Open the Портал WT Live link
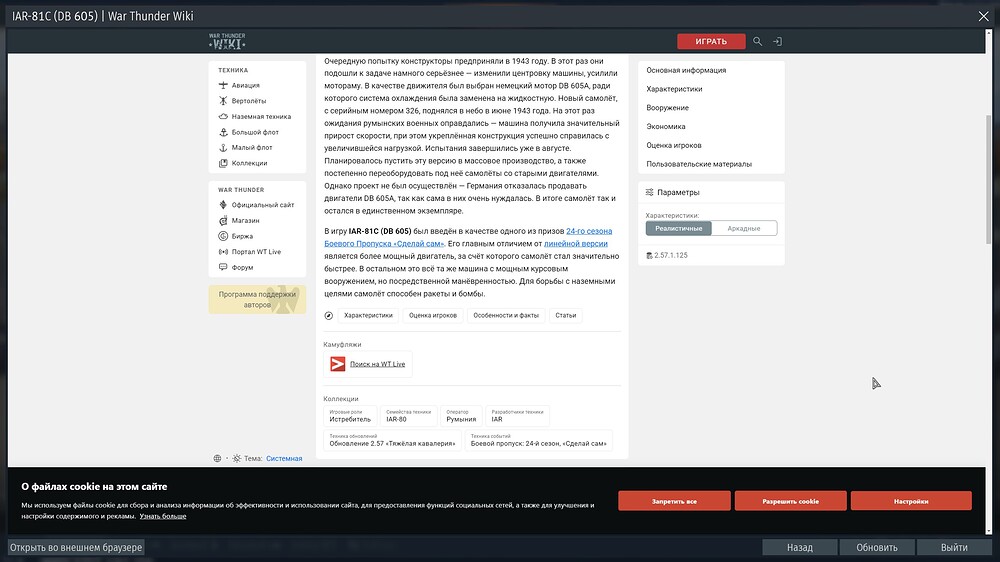 (256, 252)
